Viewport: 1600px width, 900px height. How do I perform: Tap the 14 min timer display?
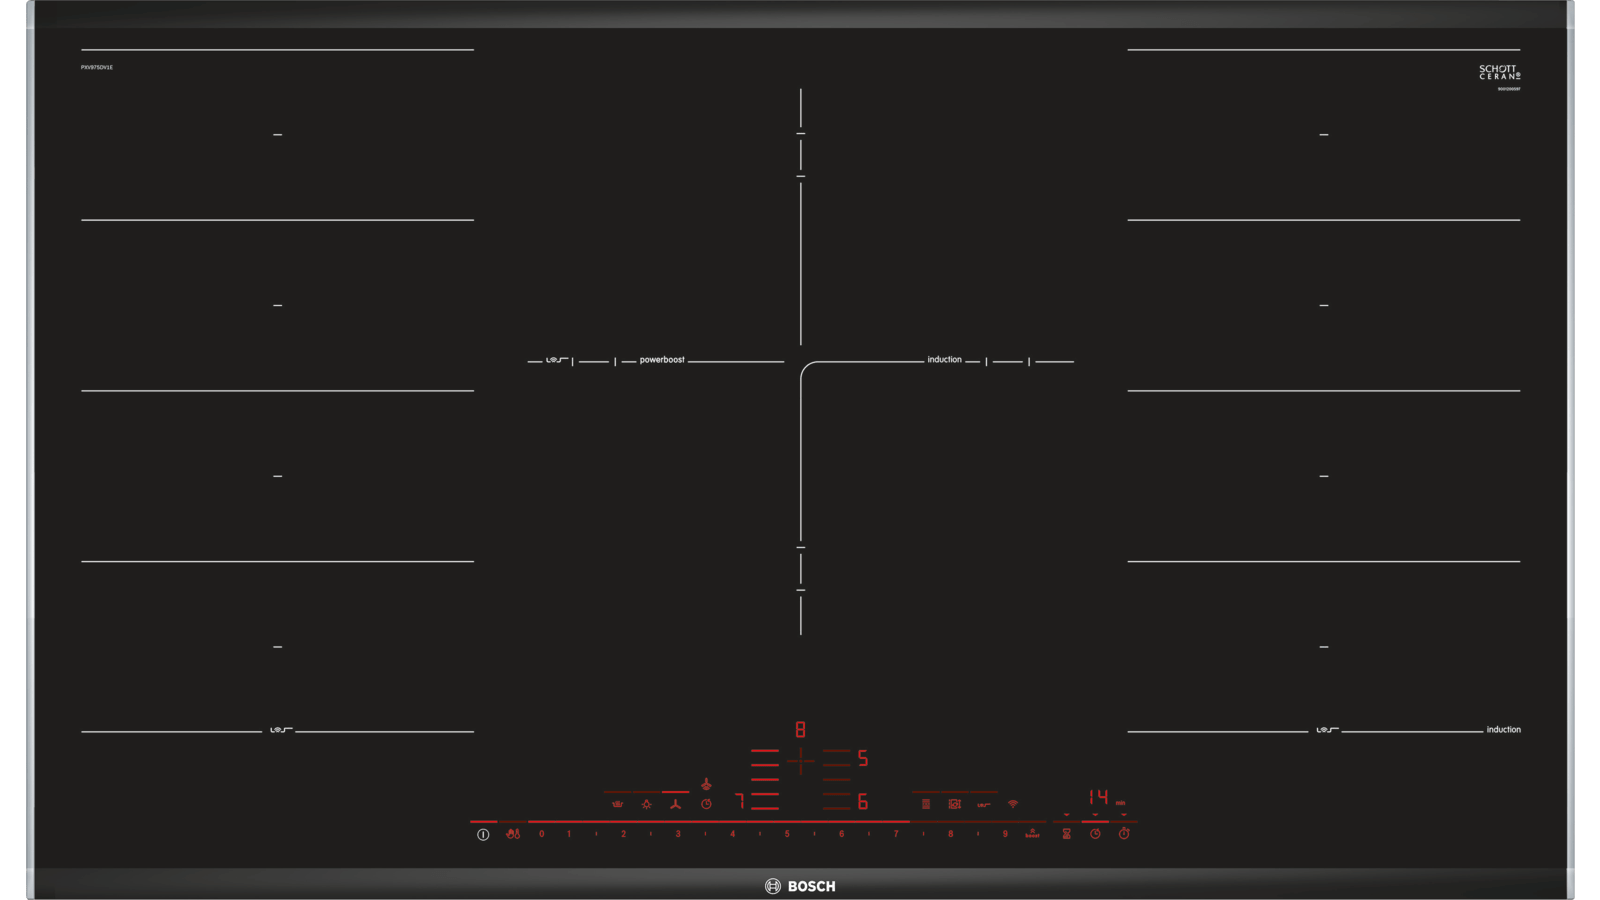tap(1106, 797)
